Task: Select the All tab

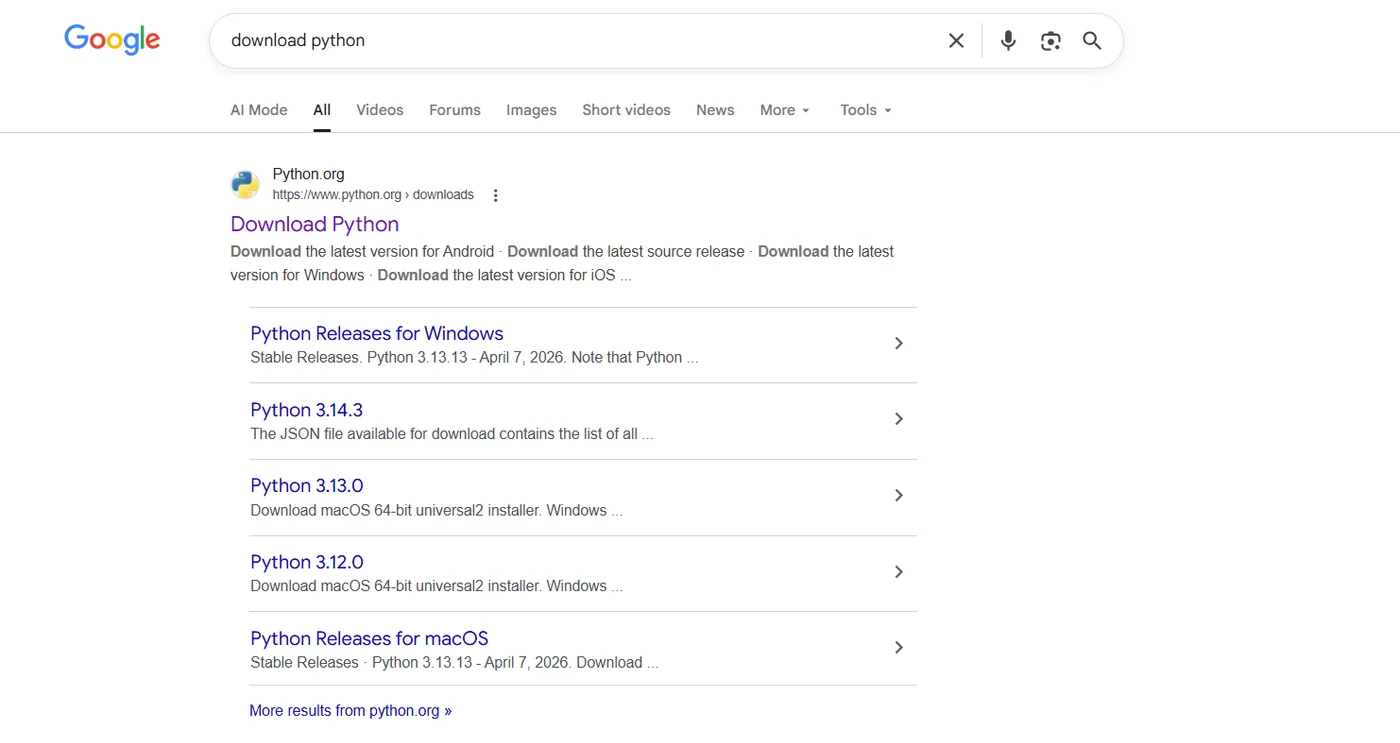Action: 322,110
